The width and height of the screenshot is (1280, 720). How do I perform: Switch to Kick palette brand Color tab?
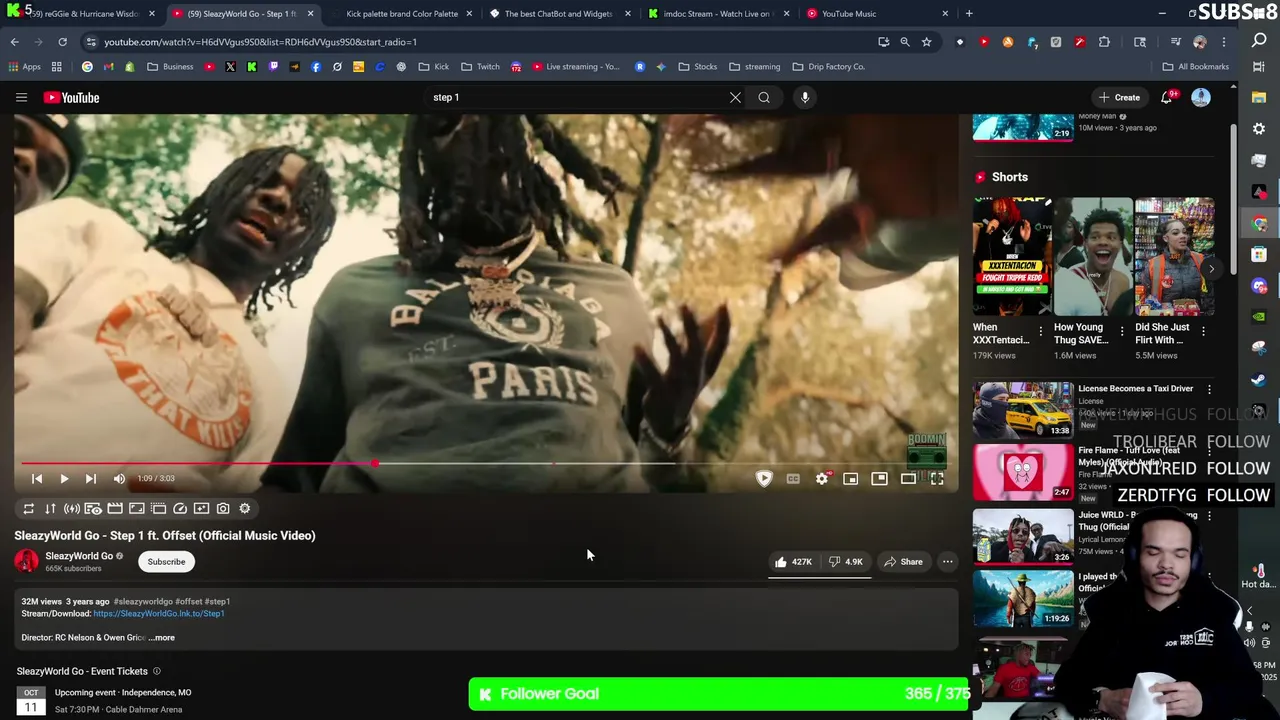[402, 14]
